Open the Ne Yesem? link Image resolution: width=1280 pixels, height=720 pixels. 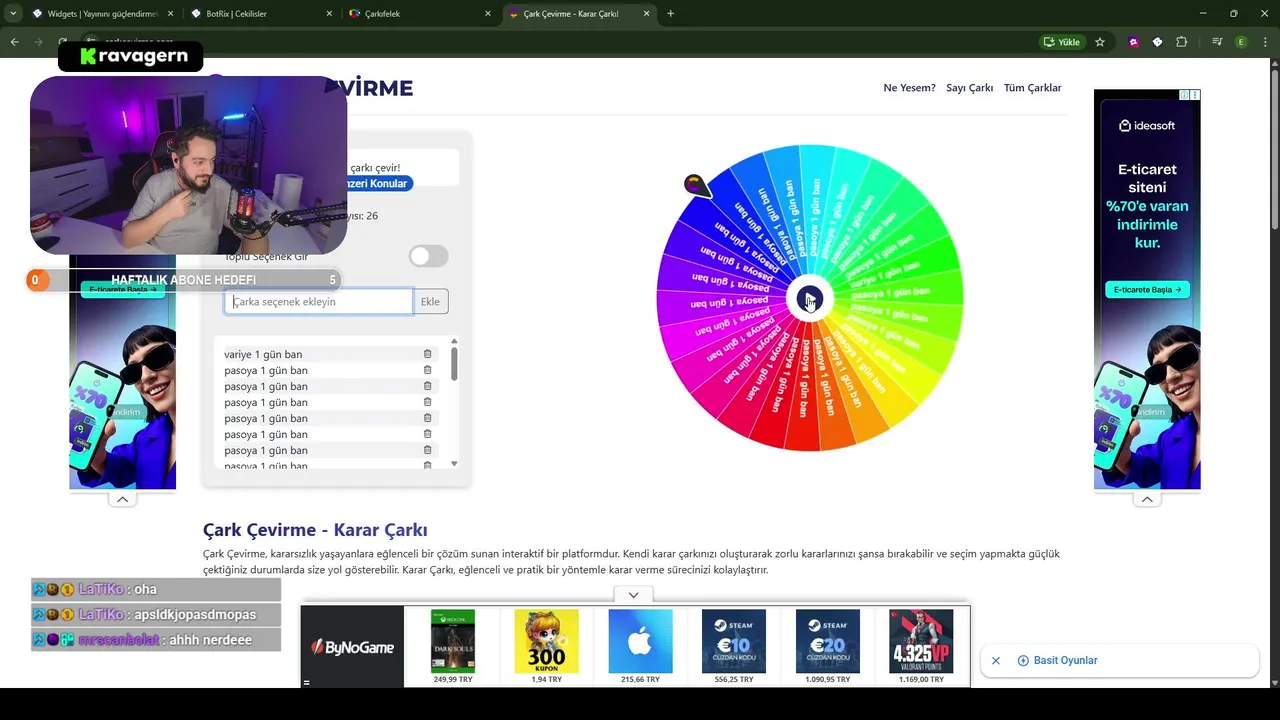[909, 88]
